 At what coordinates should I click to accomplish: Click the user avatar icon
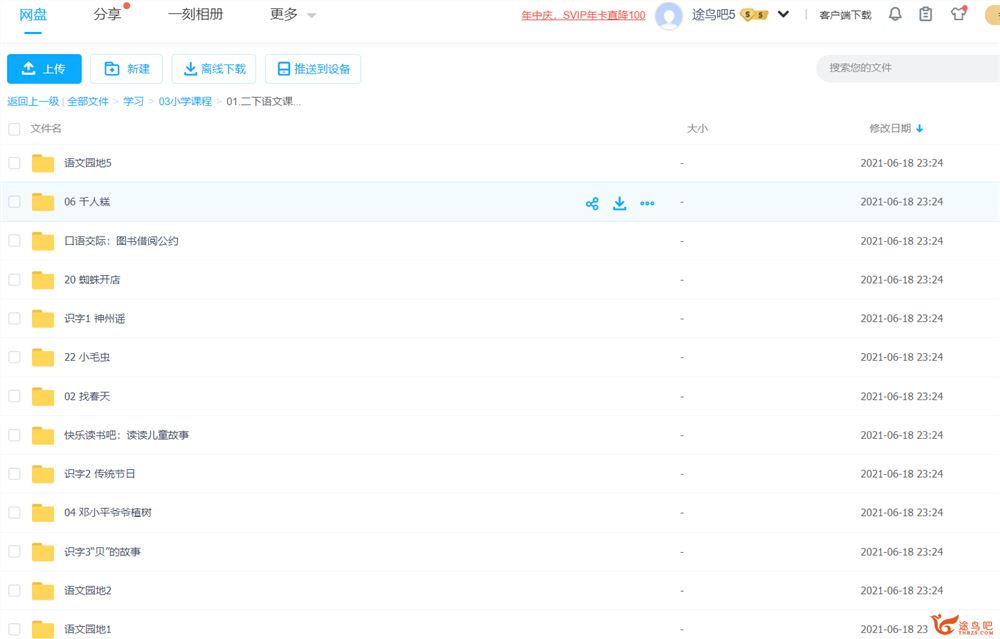coord(669,15)
